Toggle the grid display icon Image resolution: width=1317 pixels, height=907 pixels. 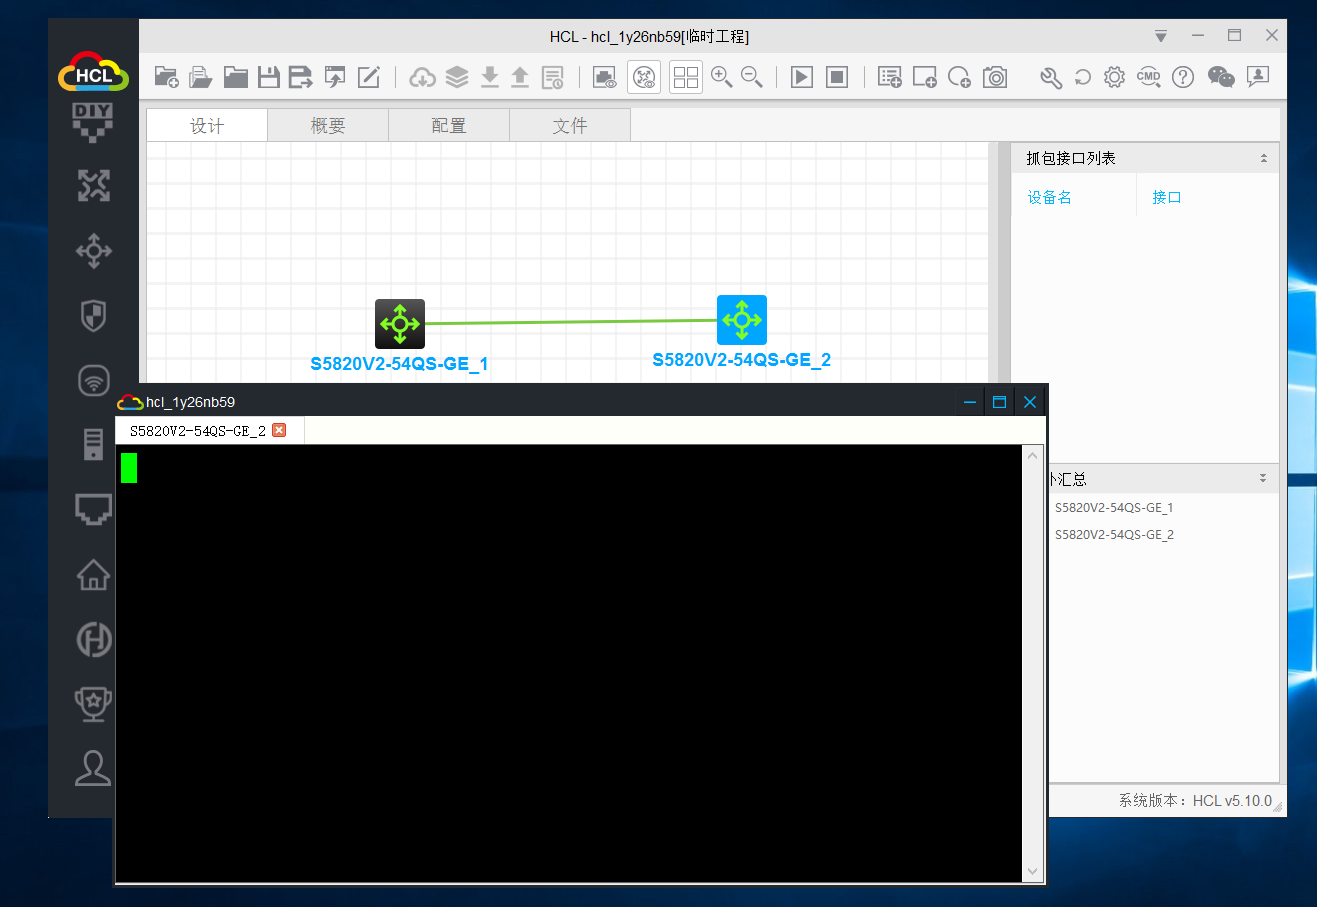686,77
